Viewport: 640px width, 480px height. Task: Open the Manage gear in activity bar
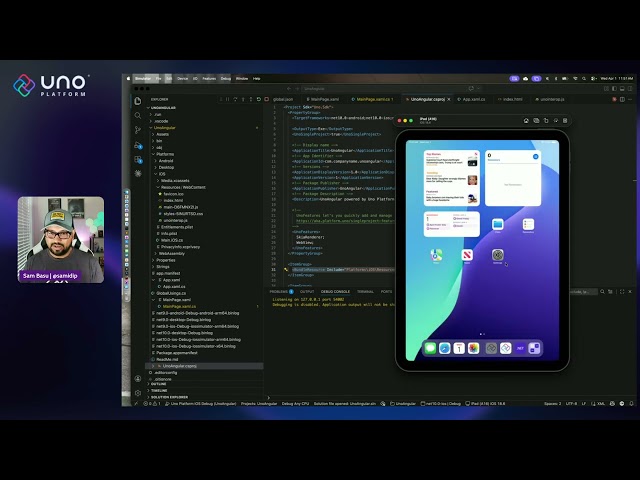click(138, 393)
